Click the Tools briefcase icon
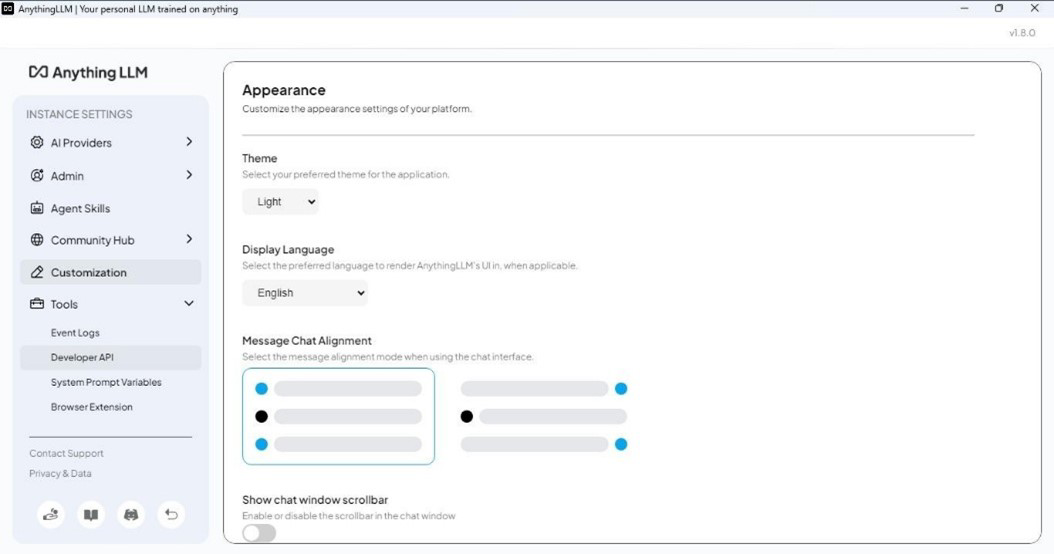This screenshot has height=554, width=1054. click(37, 303)
